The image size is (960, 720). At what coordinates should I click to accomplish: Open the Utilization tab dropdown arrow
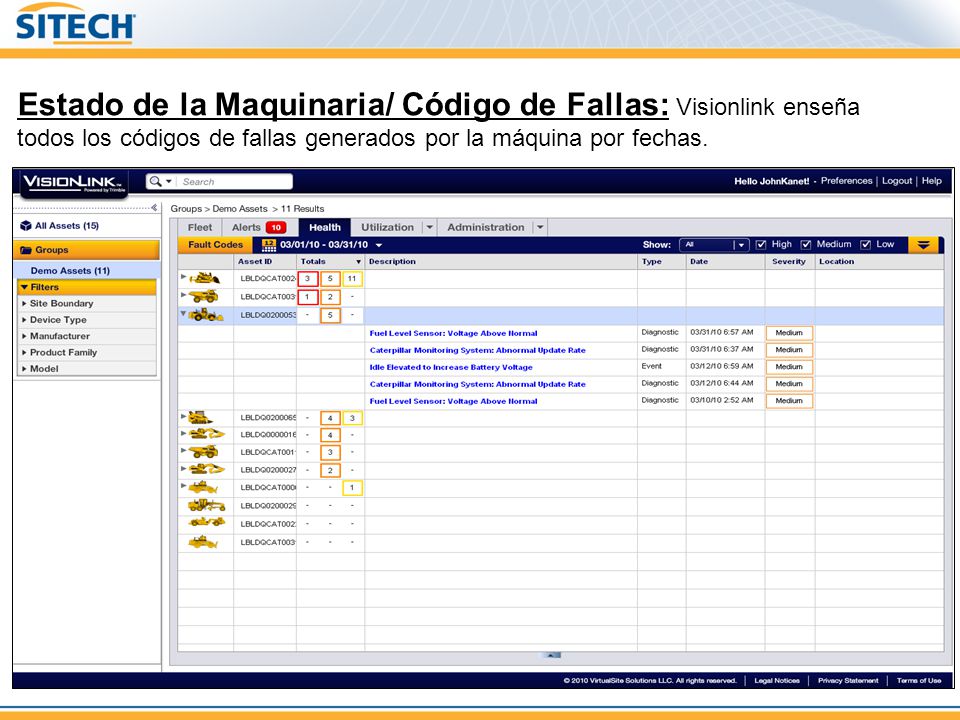click(x=430, y=227)
